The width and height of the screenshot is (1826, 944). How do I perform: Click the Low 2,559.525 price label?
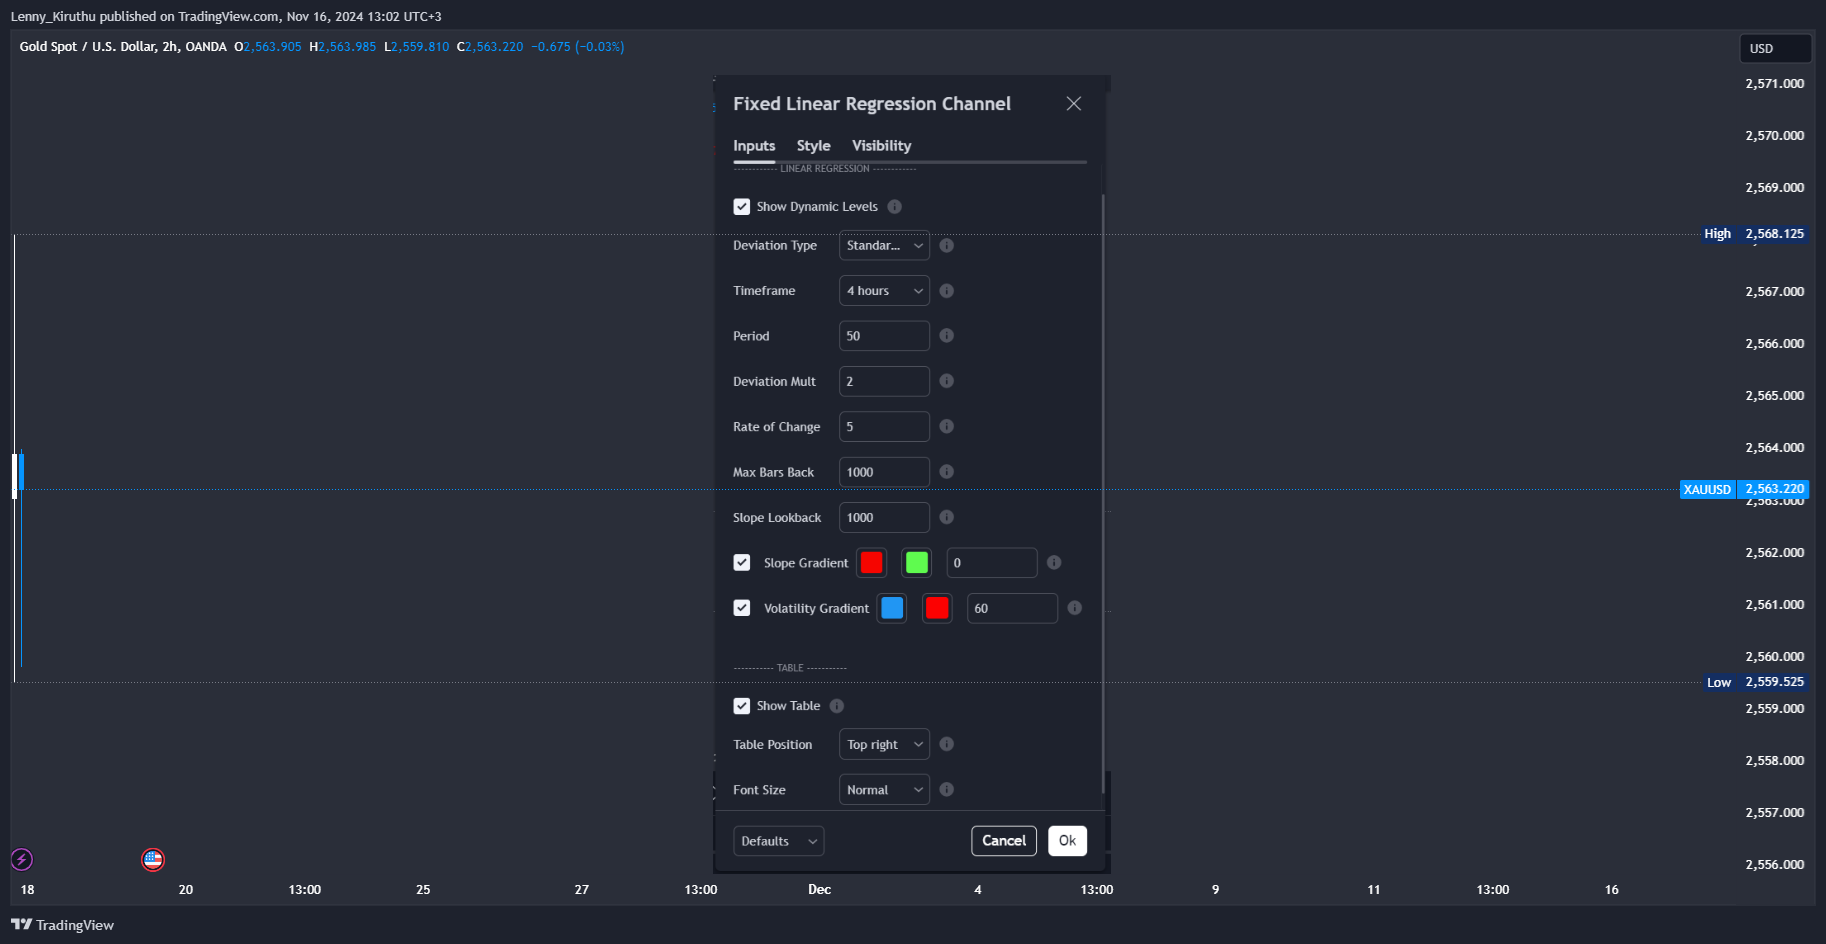click(1755, 682)
